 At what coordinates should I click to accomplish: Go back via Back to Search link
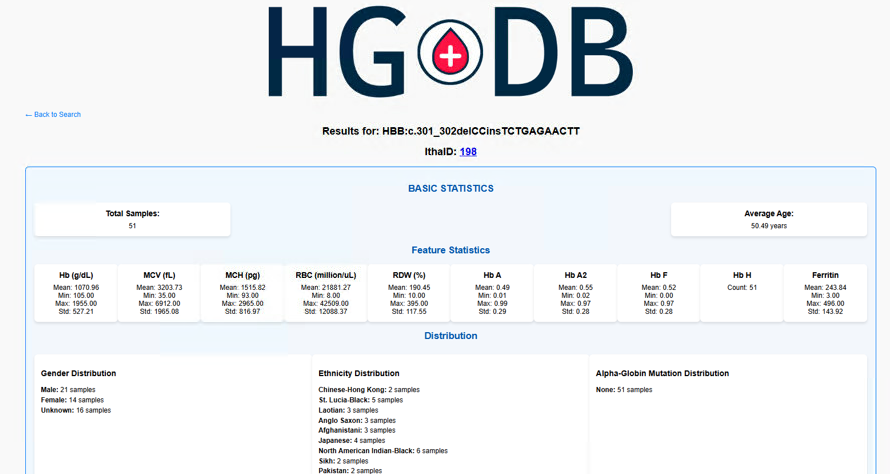(x=53, y=115)
